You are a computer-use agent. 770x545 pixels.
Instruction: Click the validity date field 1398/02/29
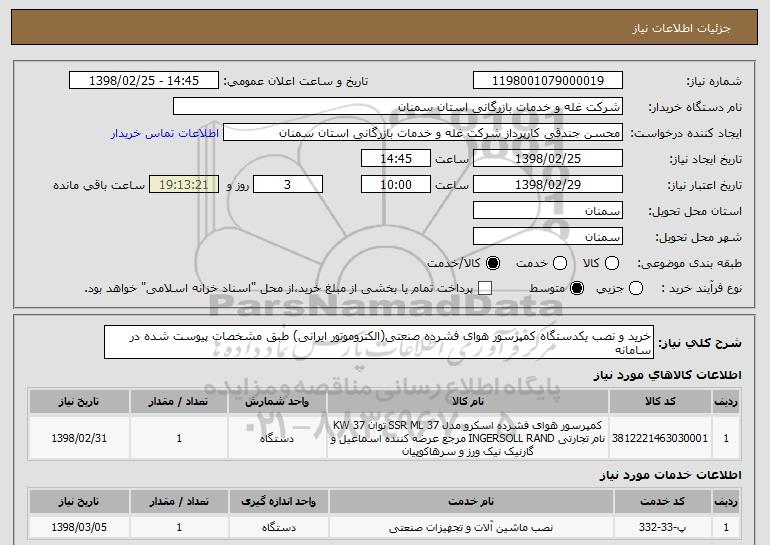pos(548,185)
